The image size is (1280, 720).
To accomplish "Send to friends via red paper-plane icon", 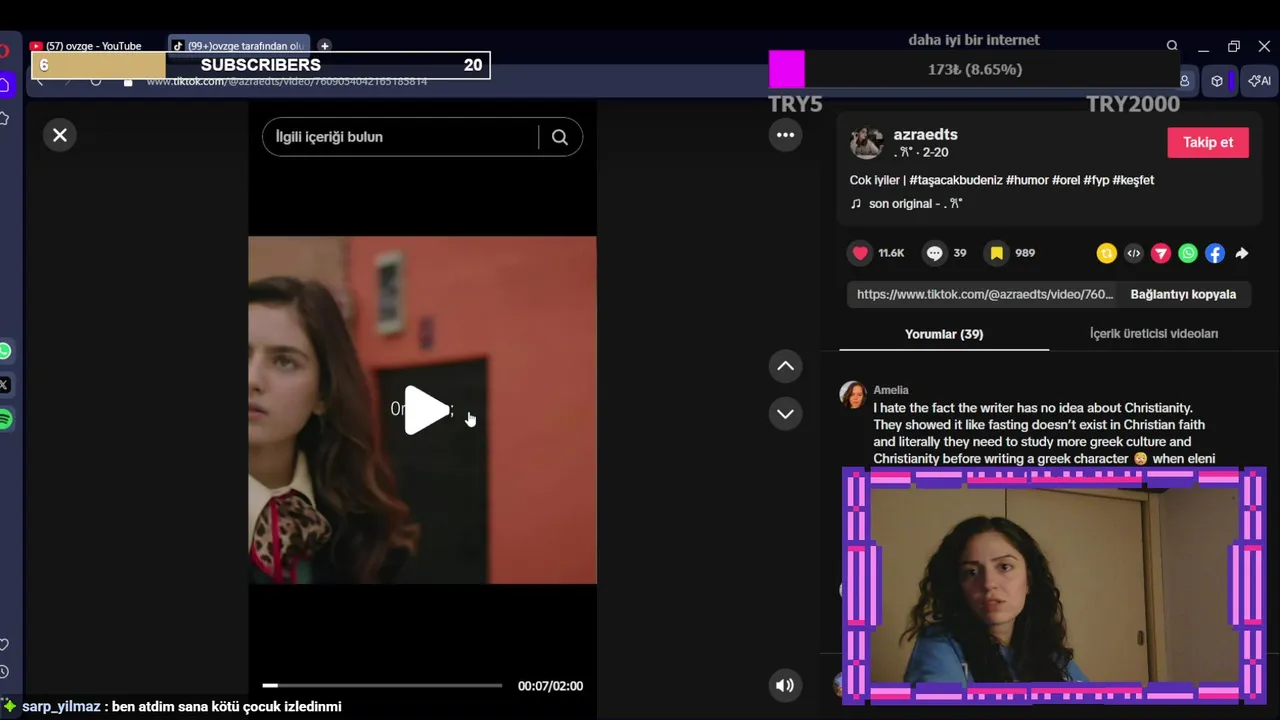I will point(1160,253).
